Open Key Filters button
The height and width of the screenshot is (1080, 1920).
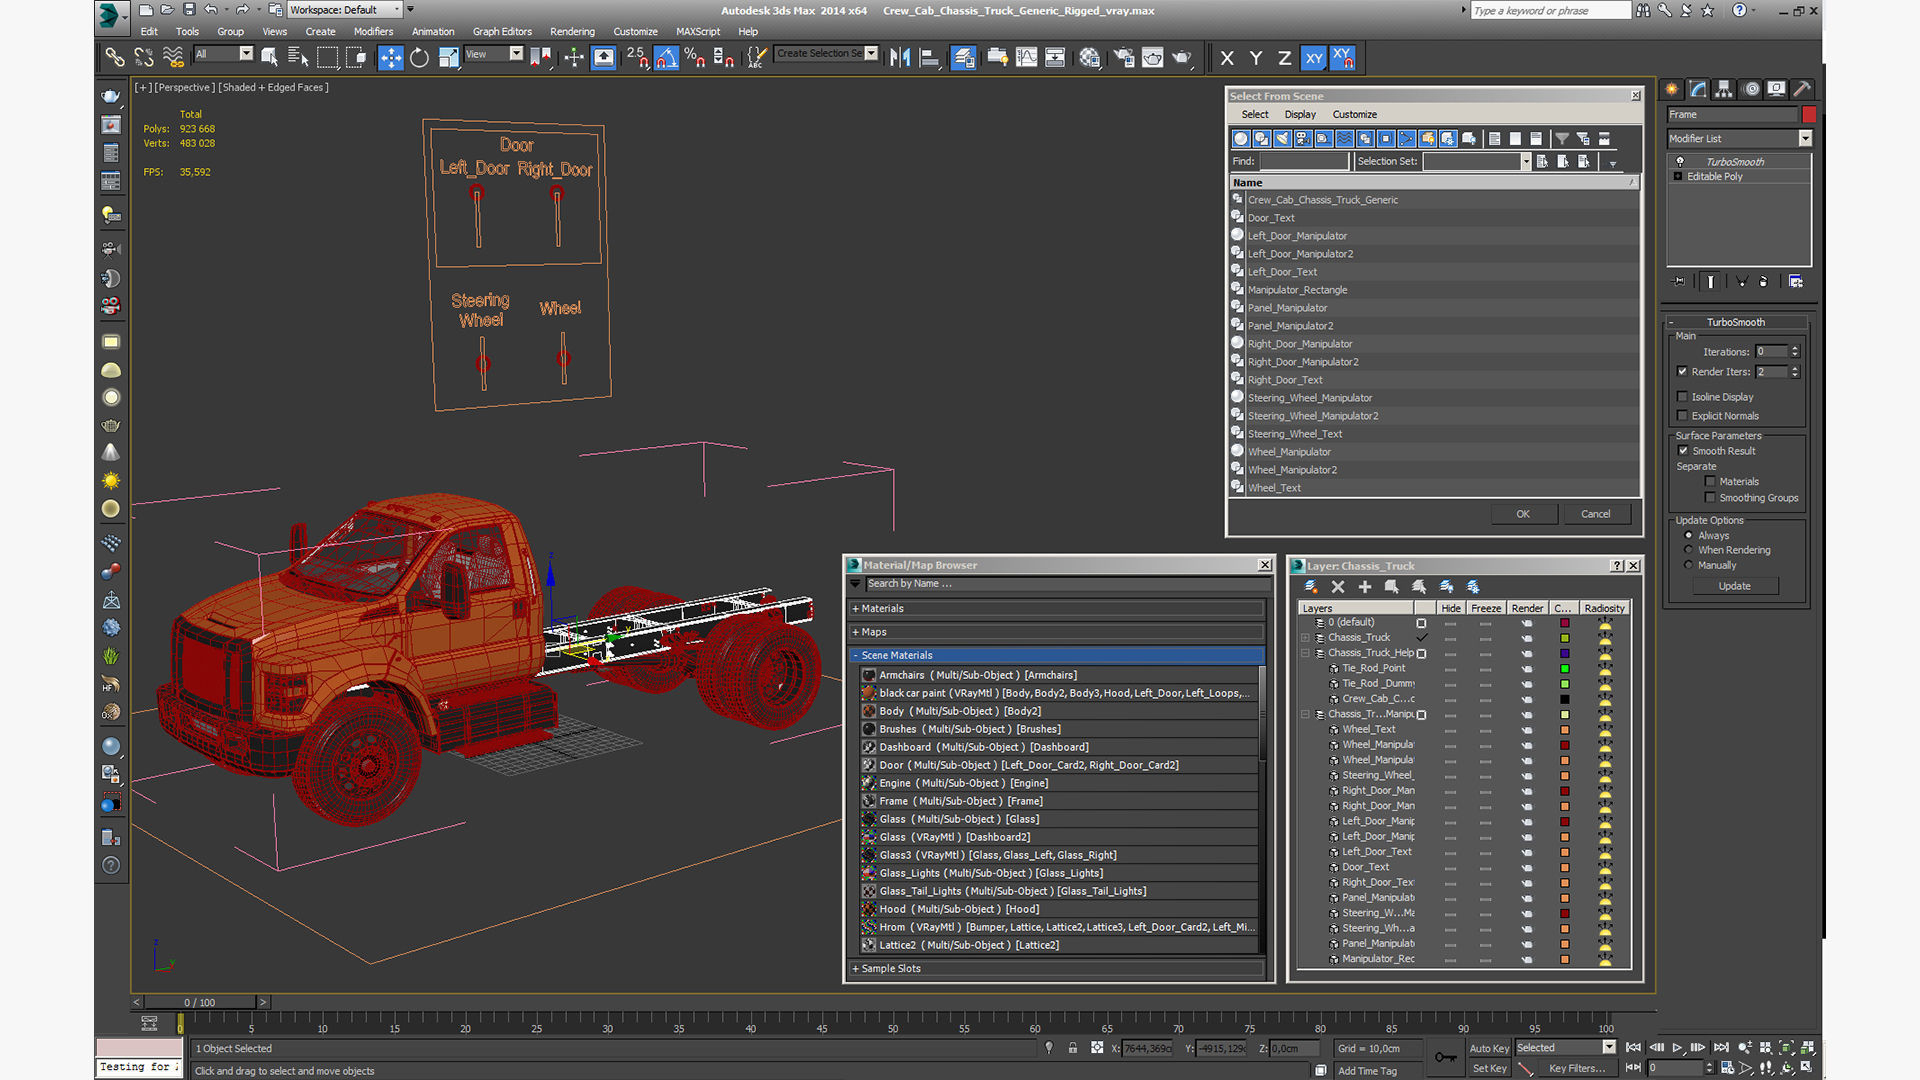click(1577, 1069)
